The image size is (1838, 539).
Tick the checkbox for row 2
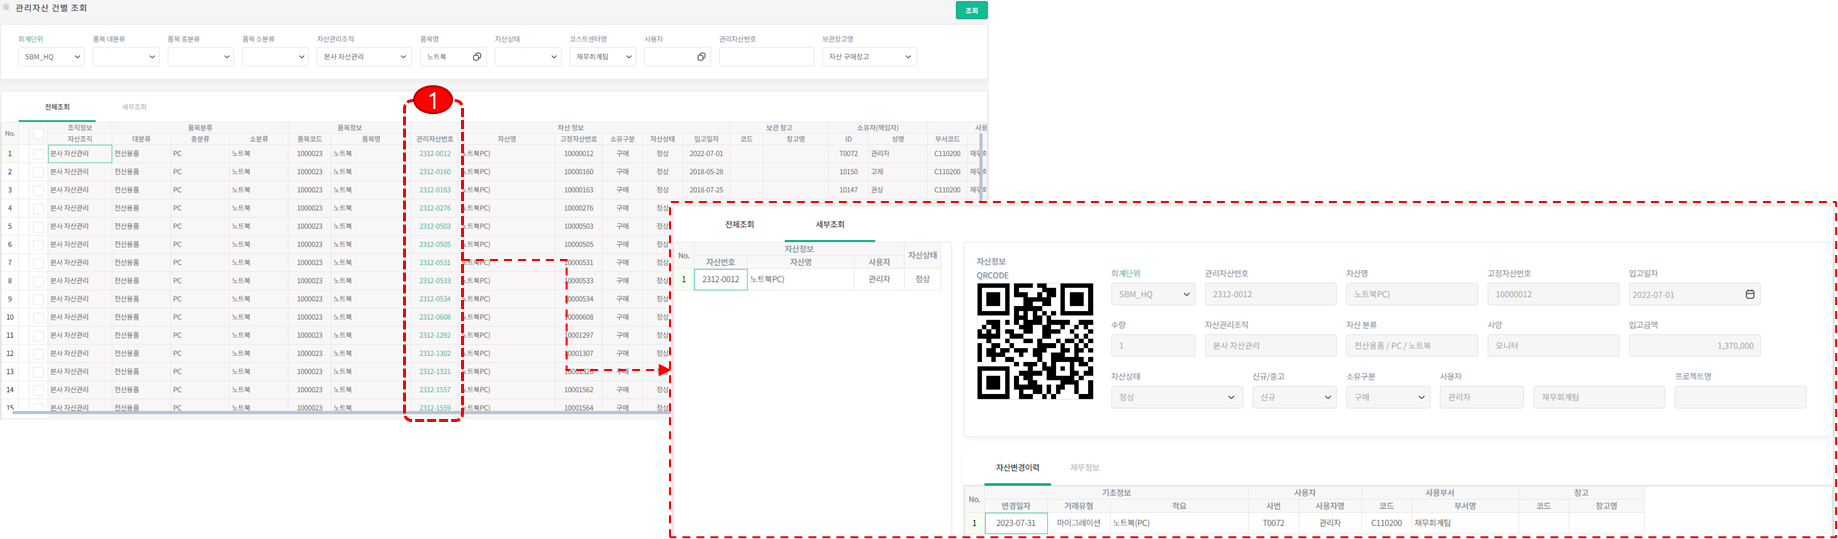point(38,172)
